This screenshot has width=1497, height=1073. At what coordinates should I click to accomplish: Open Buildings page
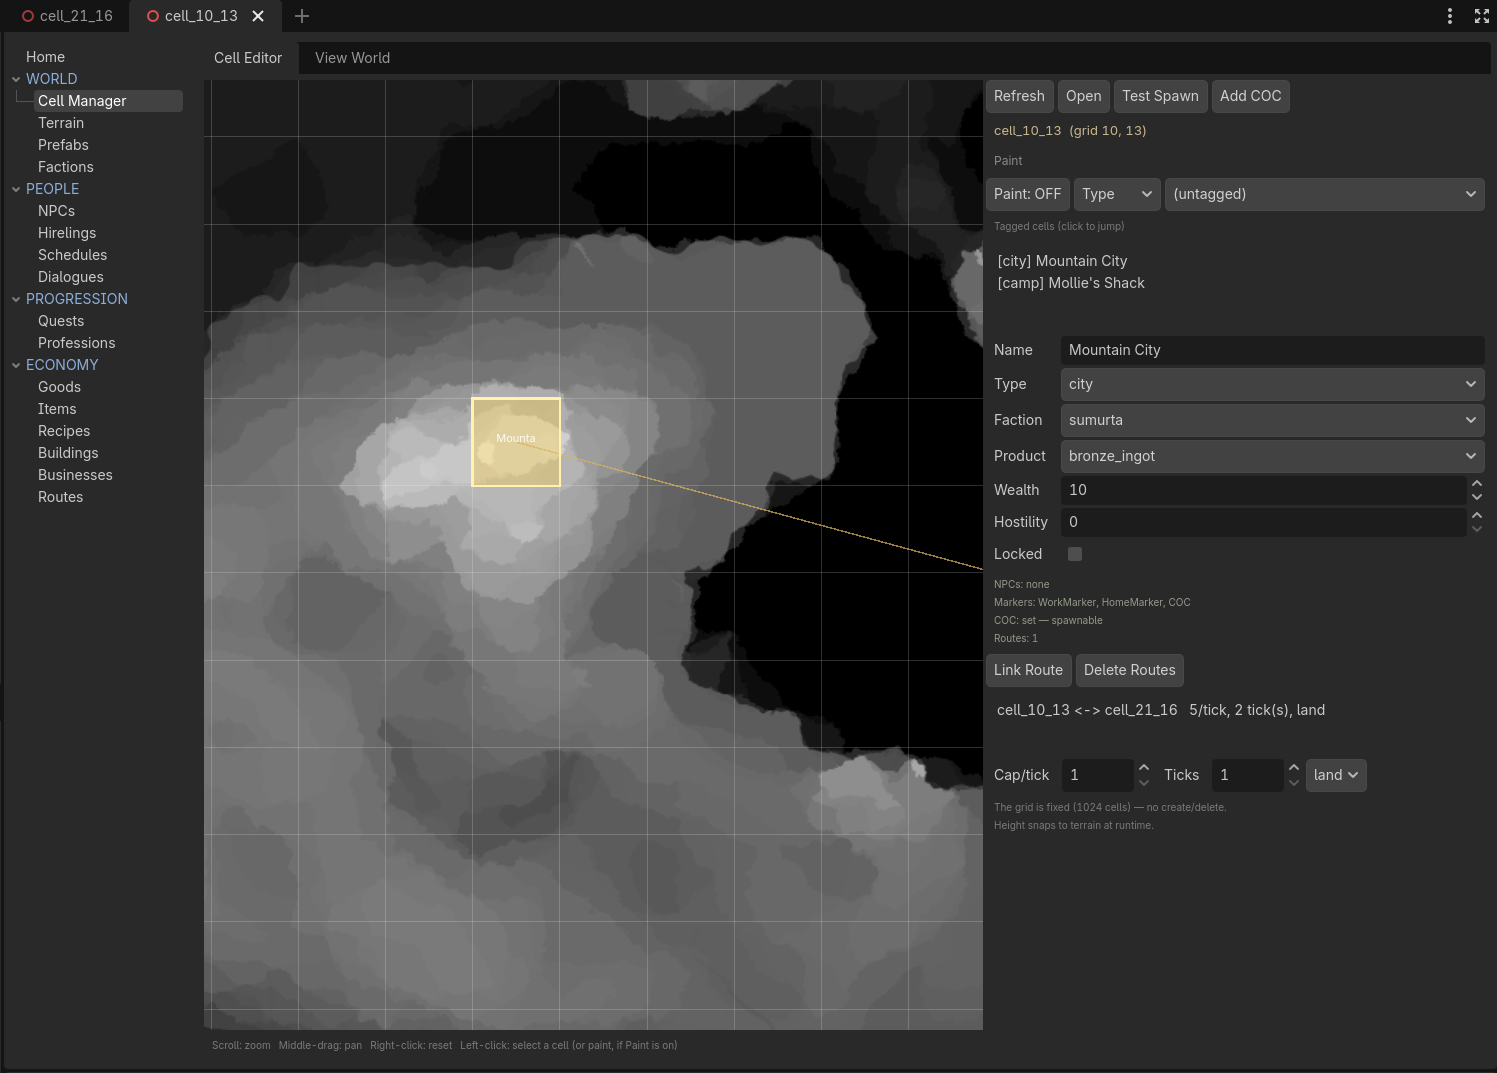coord(68,453)
